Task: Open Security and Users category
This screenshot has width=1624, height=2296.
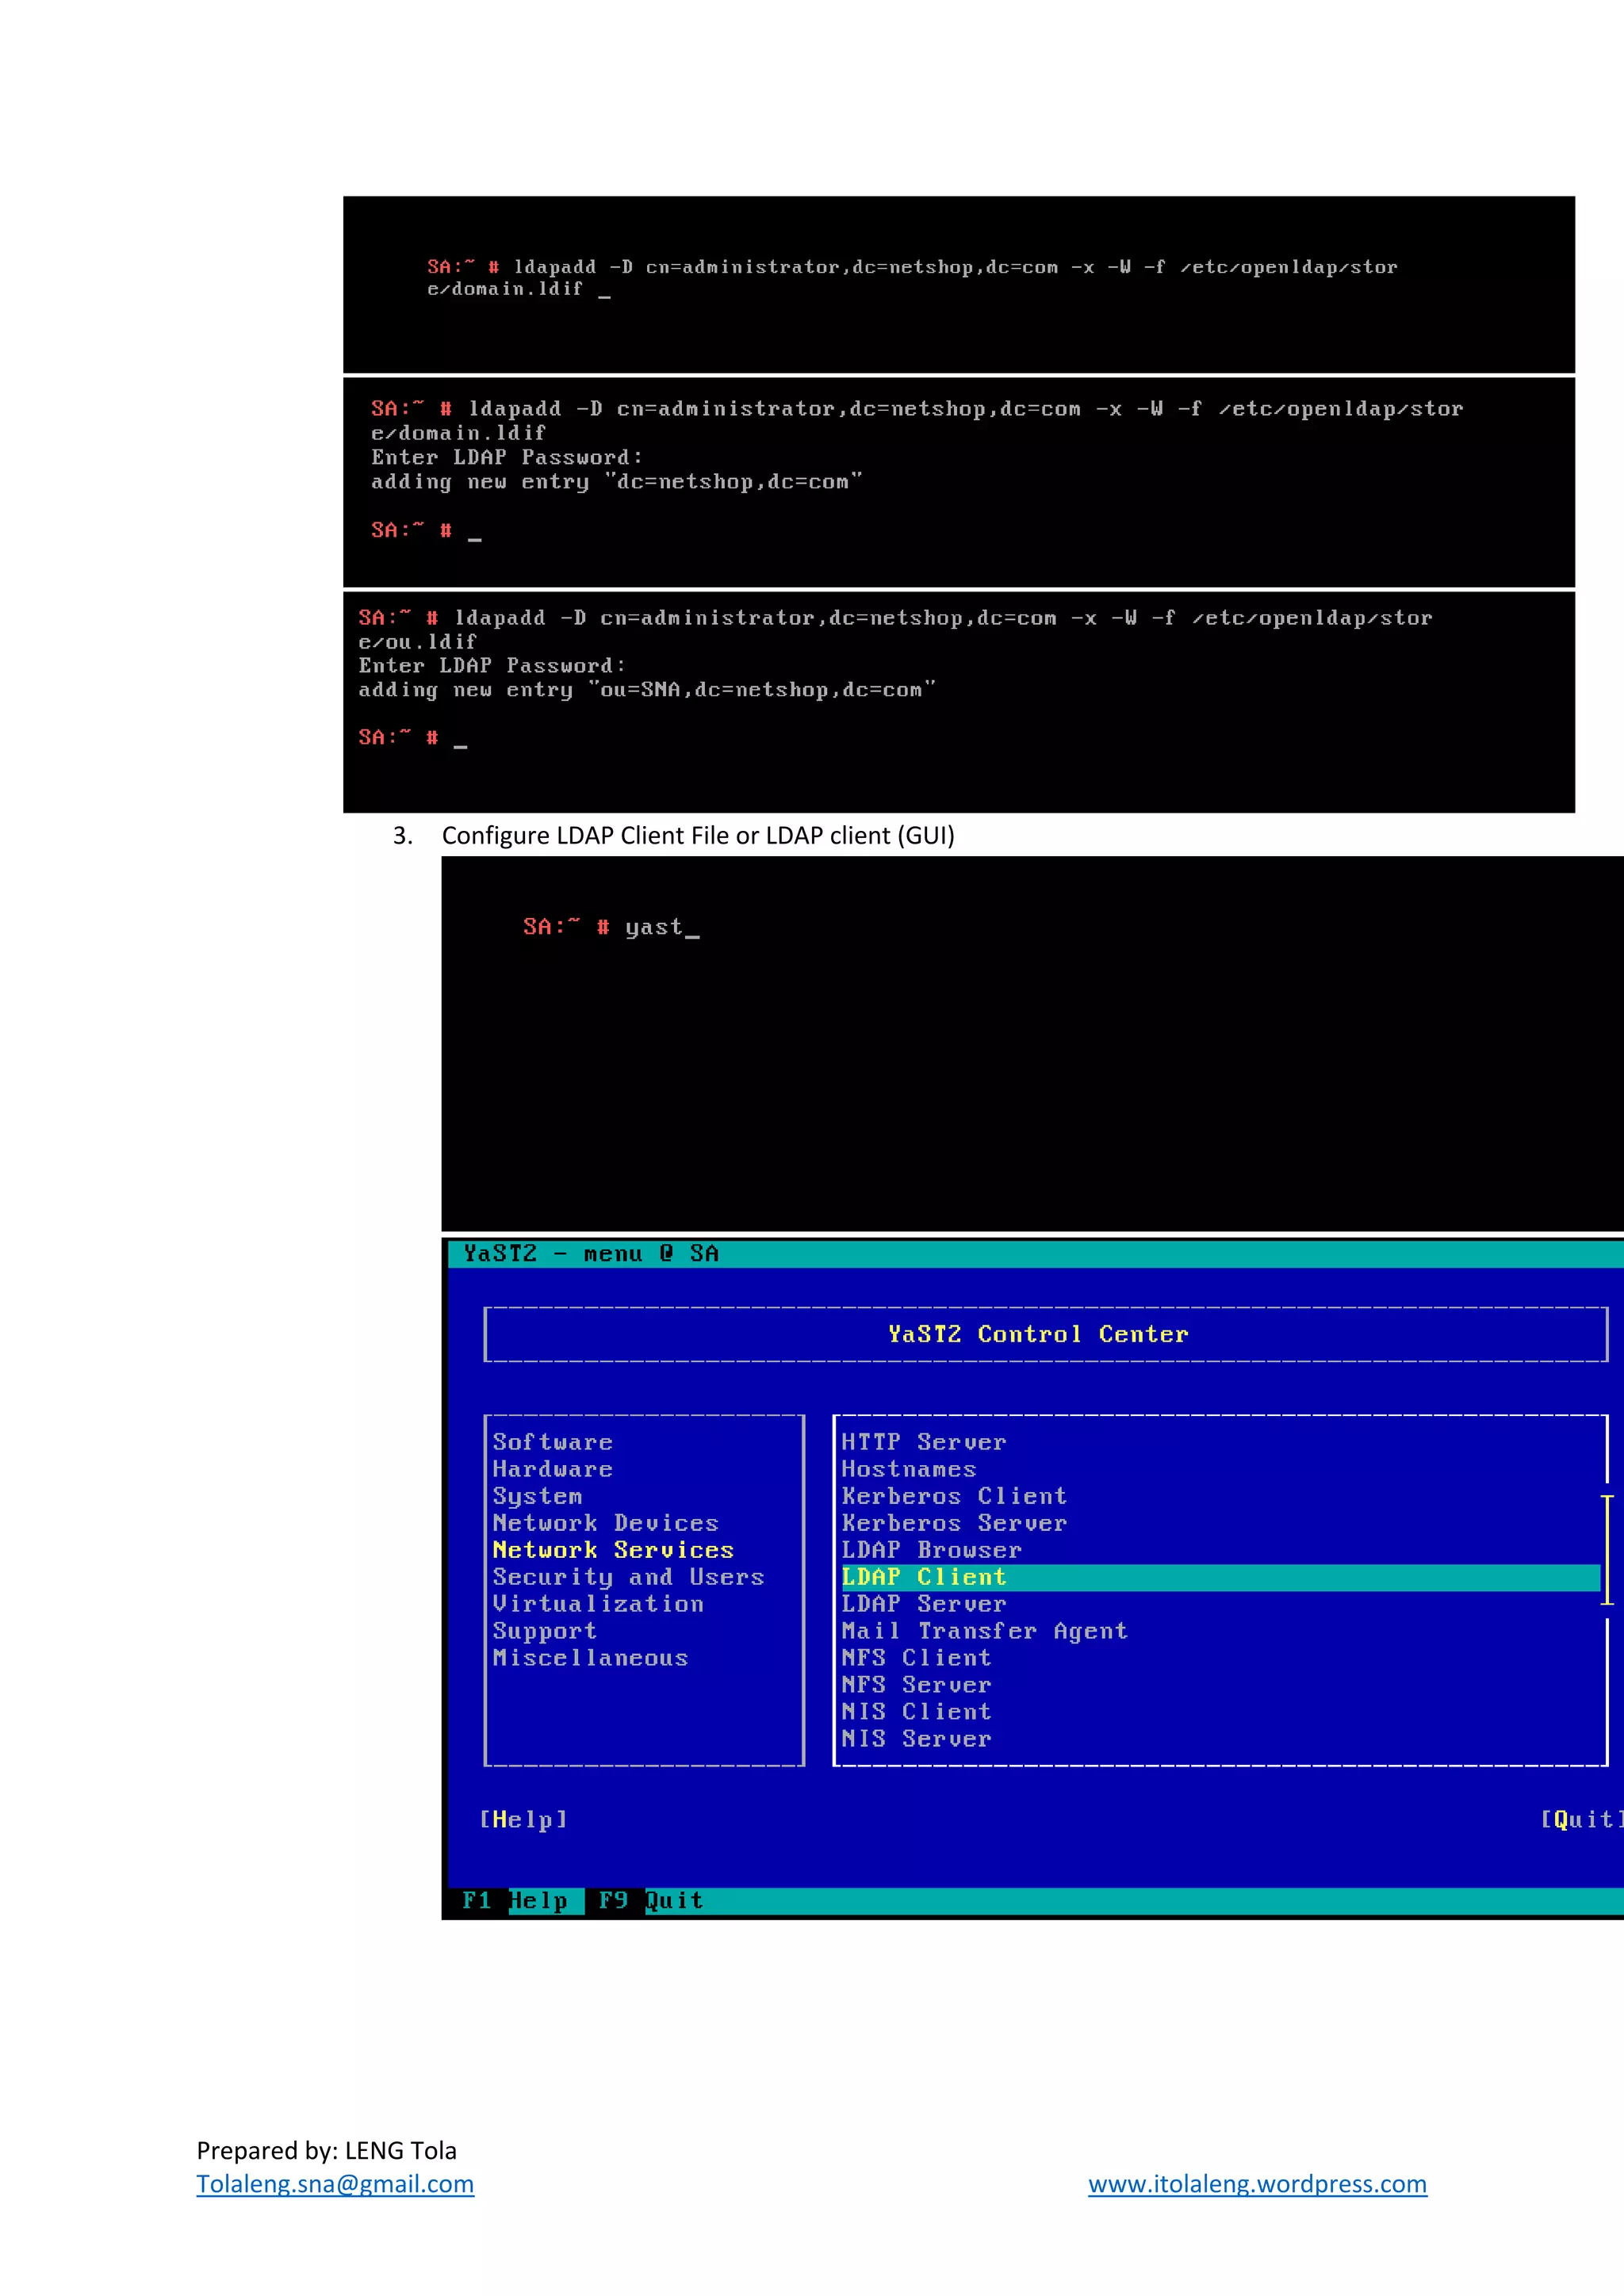Action: [x=628, y=1577]
